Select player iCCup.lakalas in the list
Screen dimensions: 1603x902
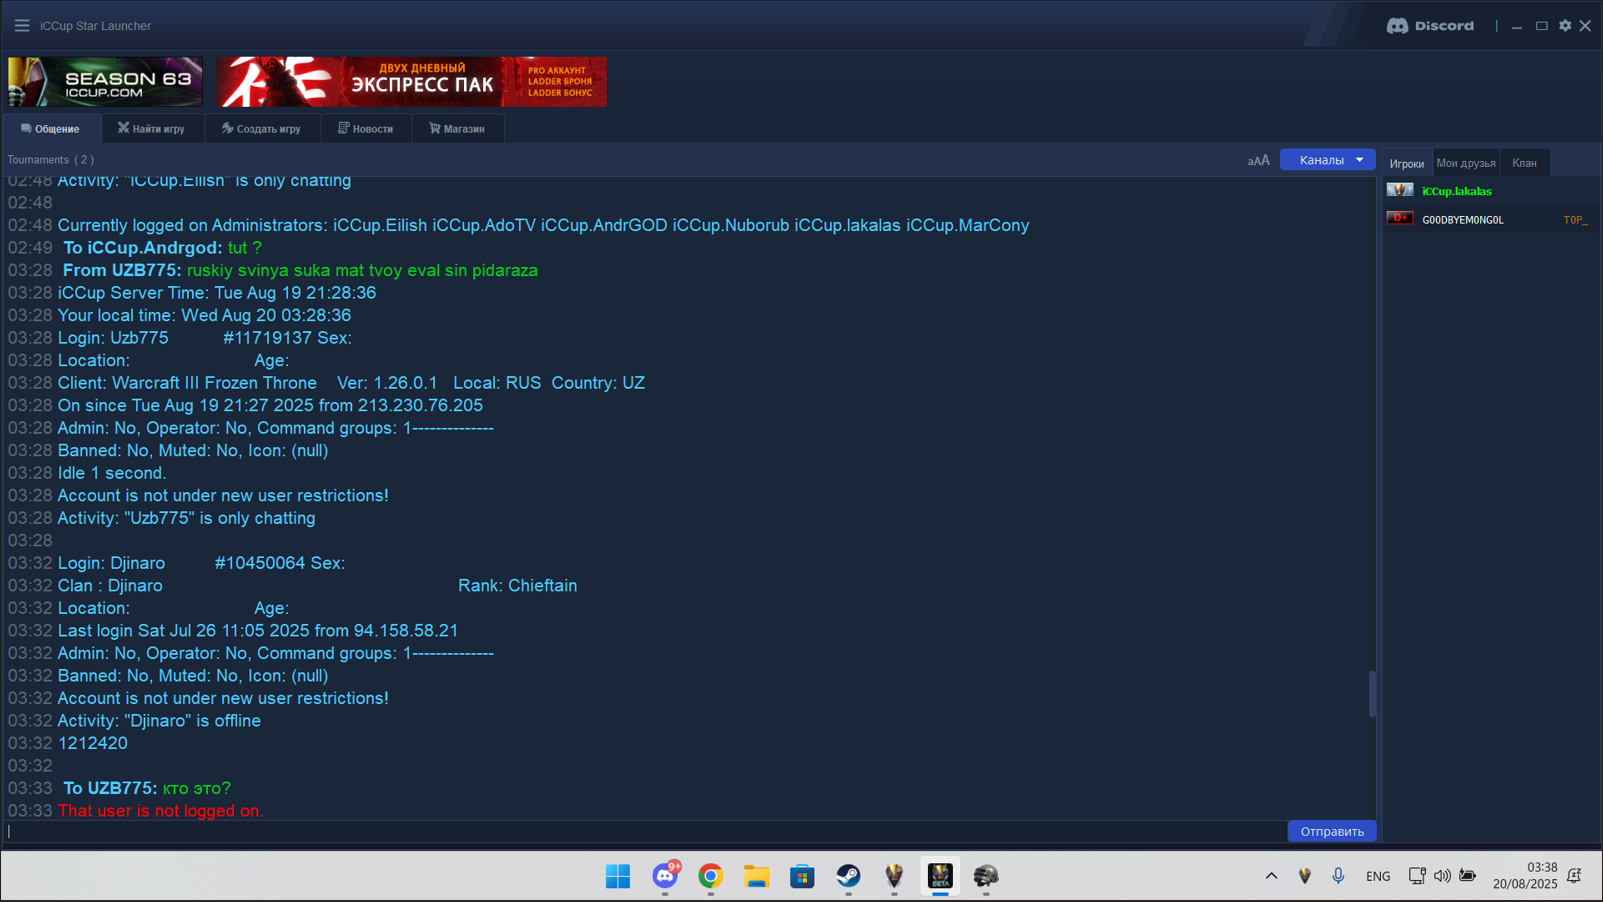(x=1457, y=191)
